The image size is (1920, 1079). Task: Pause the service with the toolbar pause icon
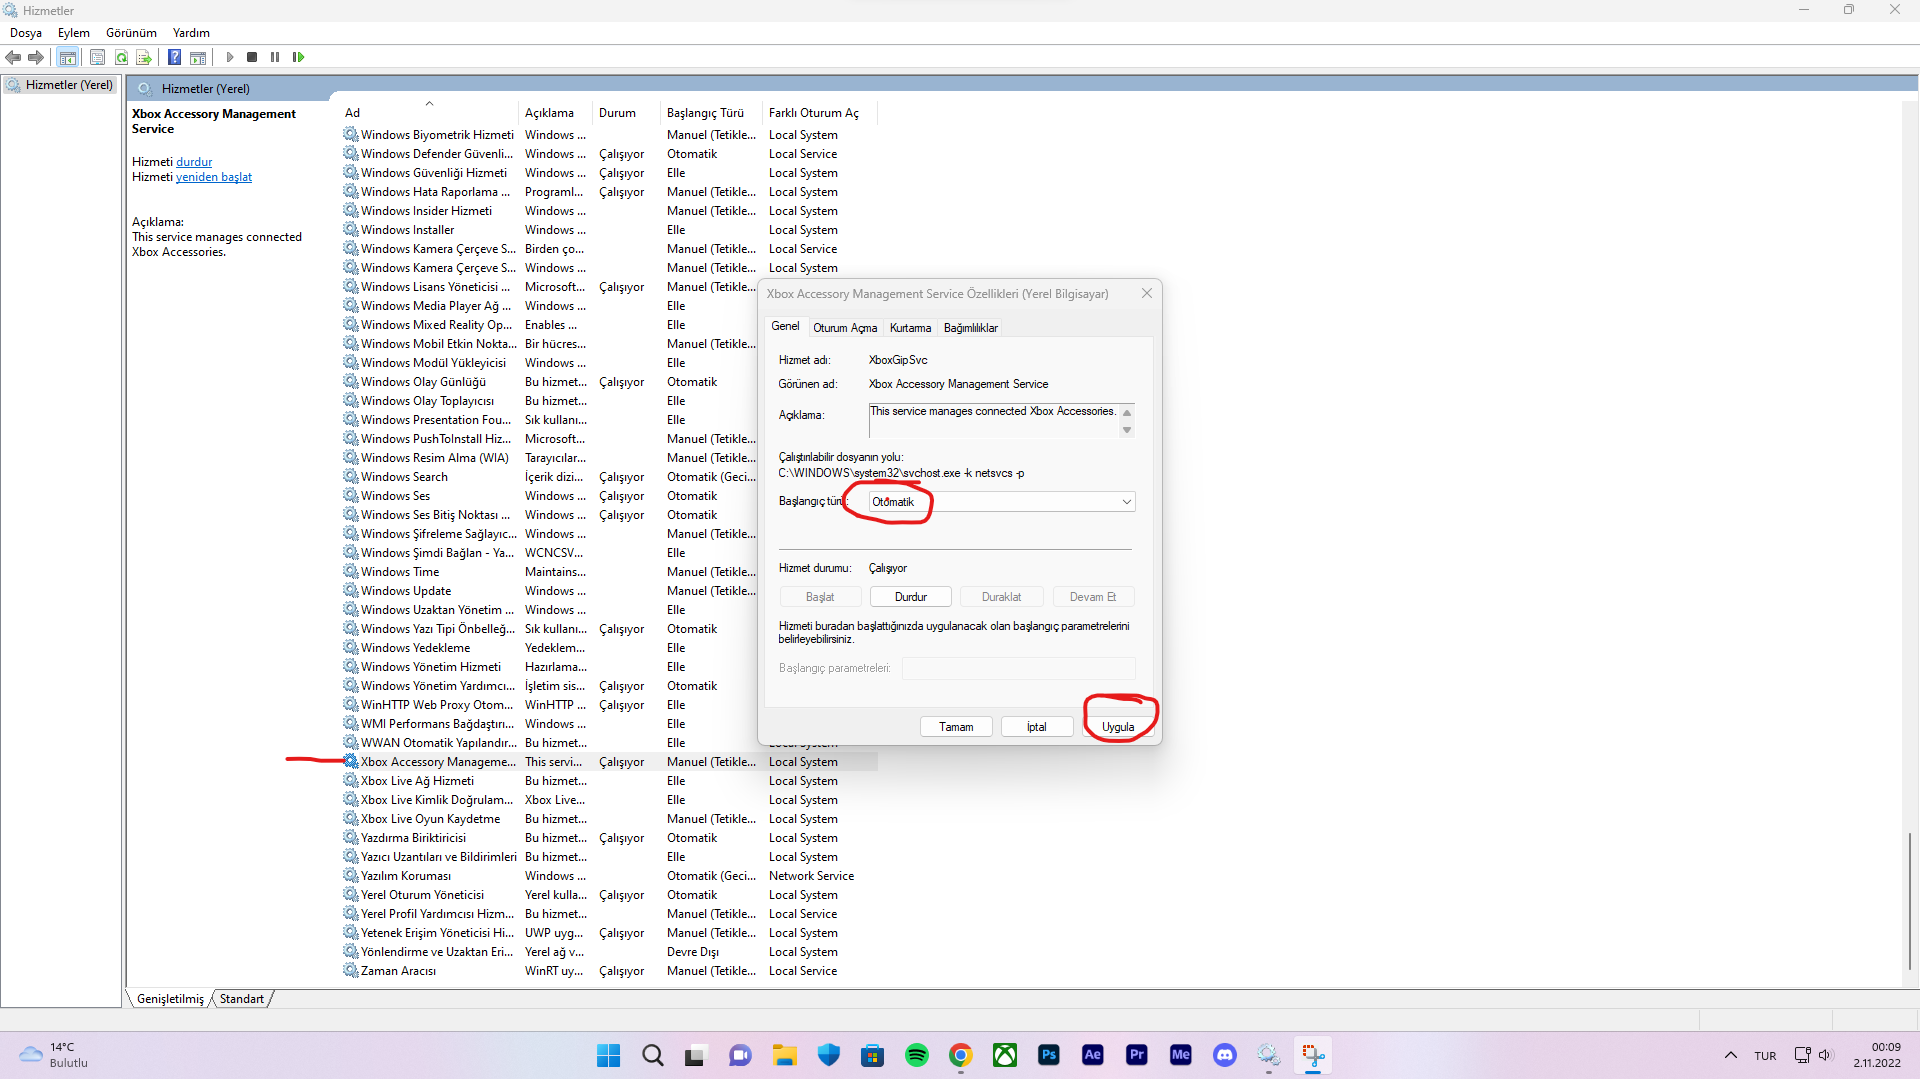click(275, 57)
